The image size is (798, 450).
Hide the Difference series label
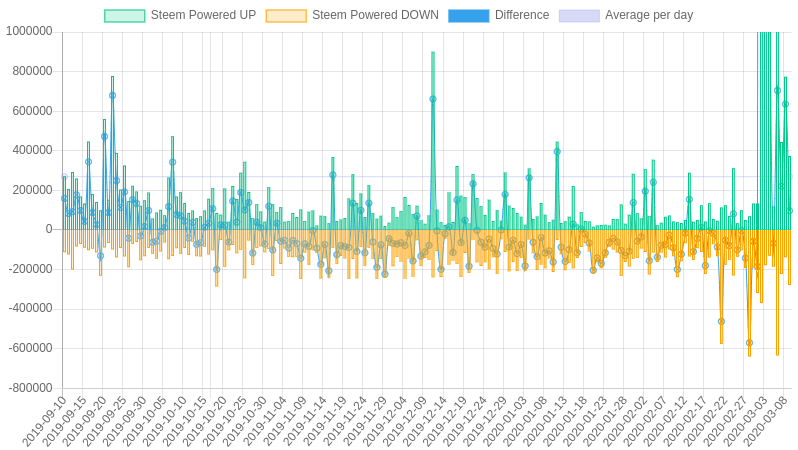(x=522, y=15)
